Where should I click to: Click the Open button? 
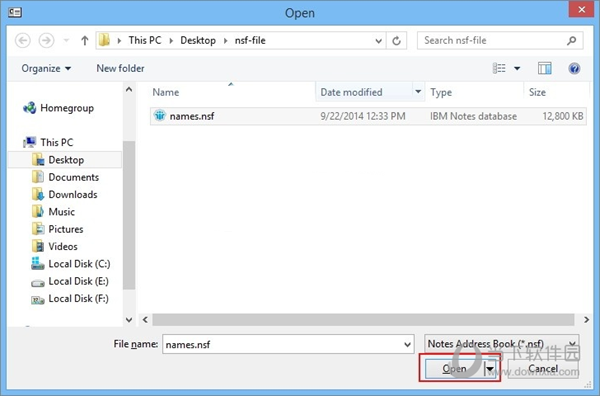[x=454, y=369]
